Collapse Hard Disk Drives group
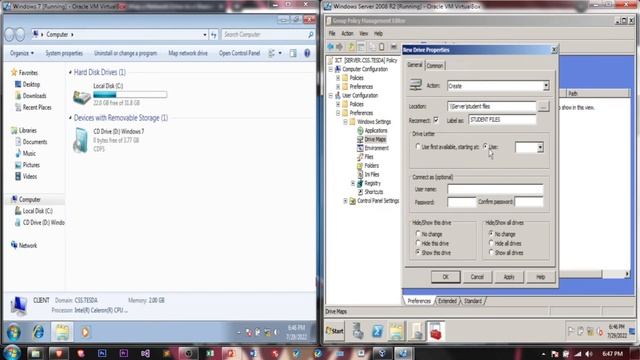Viewport: 640px width, 360px height. (70, 72)
